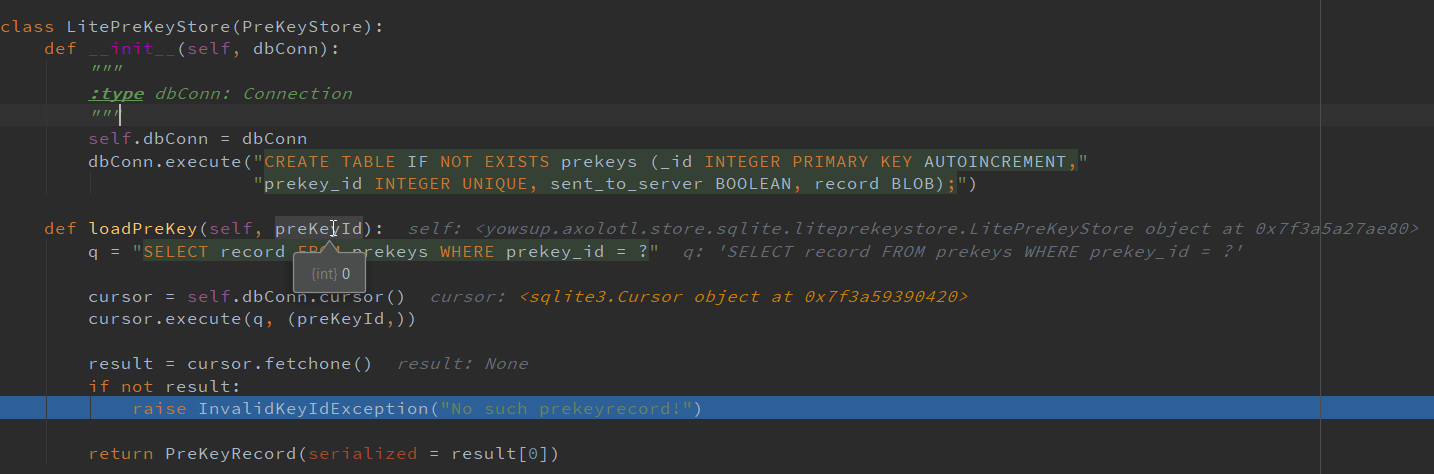The height and width of the screenshot is (474, 1434).
Task: Click the __init__ method name
Action: point(132,49)
